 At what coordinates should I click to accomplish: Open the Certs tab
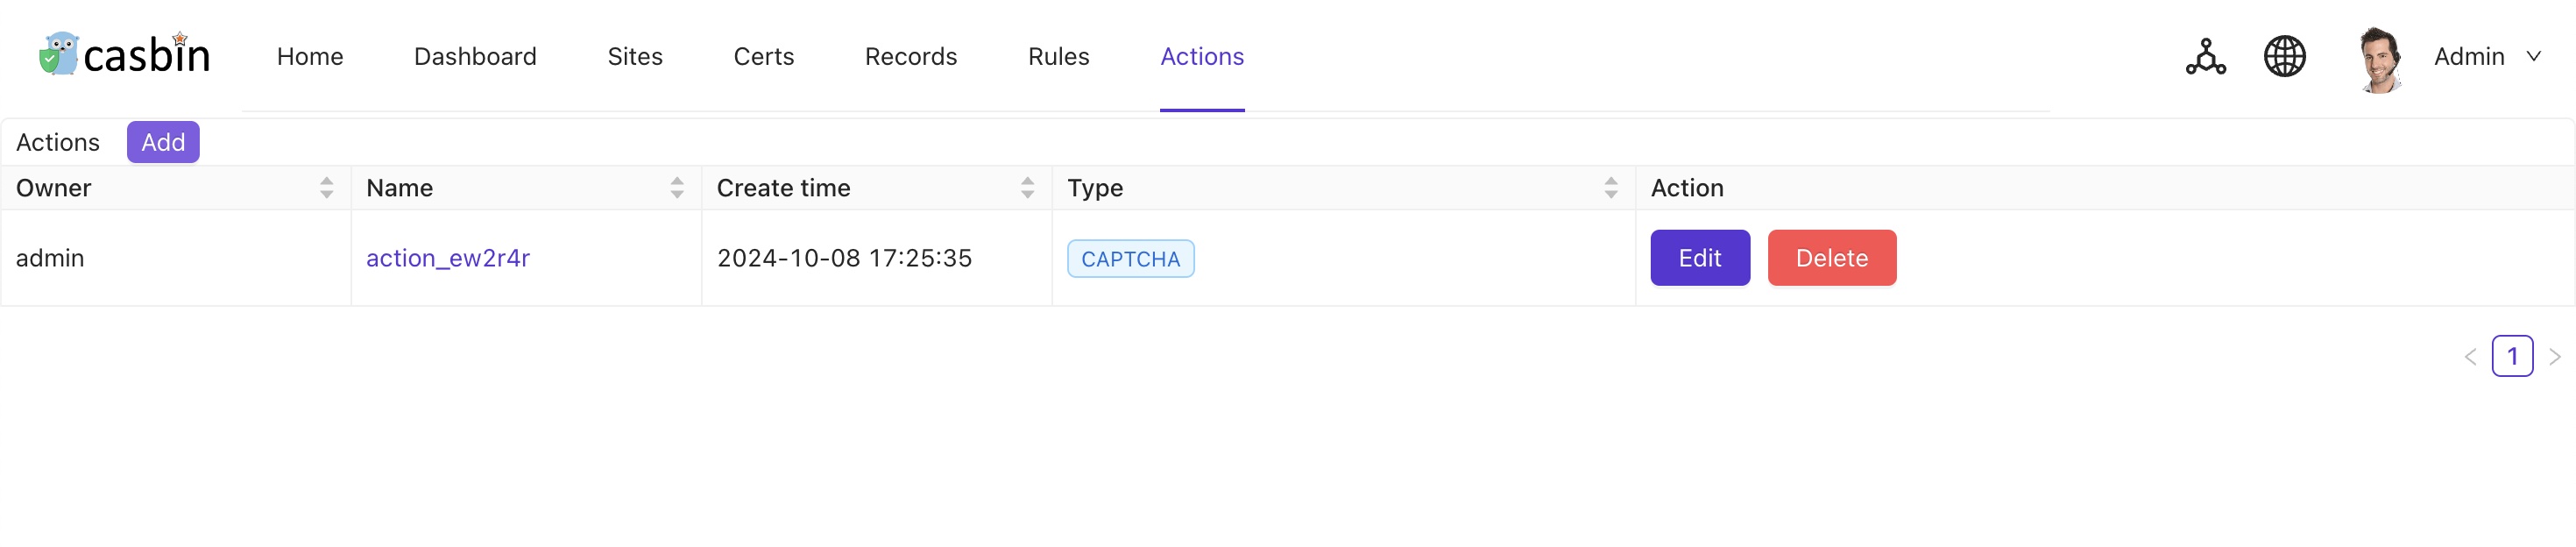point(764,57)
